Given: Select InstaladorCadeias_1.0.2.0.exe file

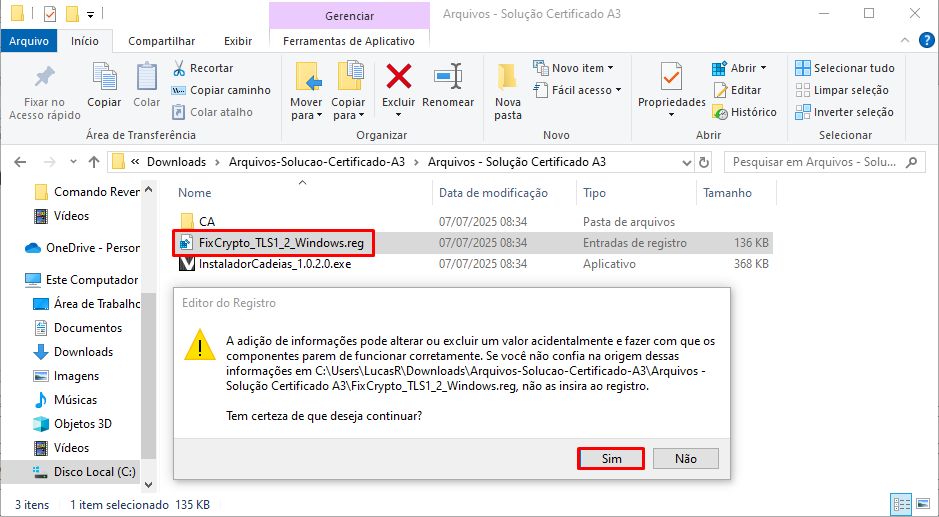Looking at the screenshot, I should [274, 264].
